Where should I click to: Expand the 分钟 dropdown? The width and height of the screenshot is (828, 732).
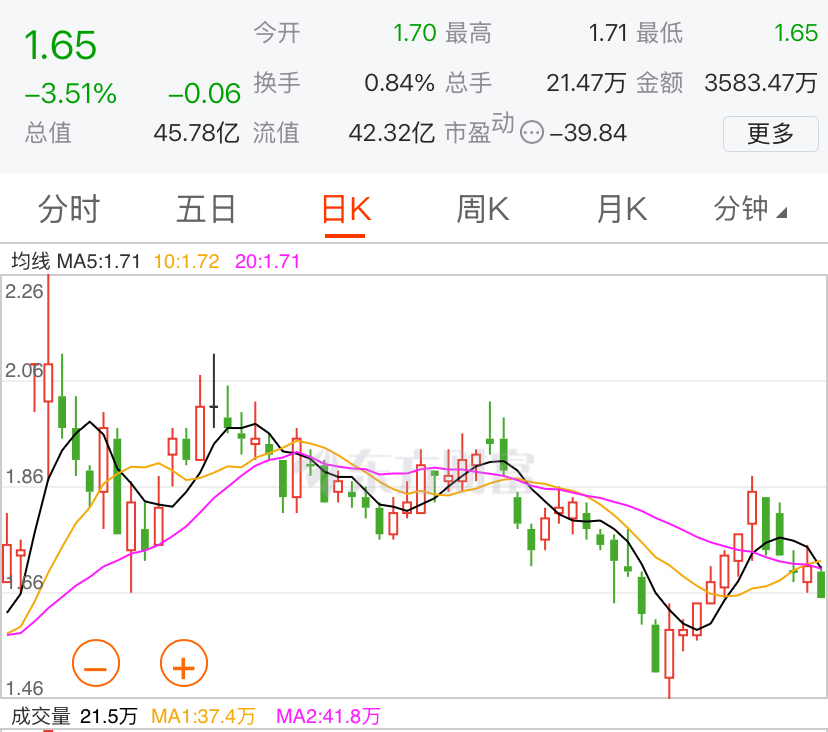pyautogui.click(x=750, y=209)
